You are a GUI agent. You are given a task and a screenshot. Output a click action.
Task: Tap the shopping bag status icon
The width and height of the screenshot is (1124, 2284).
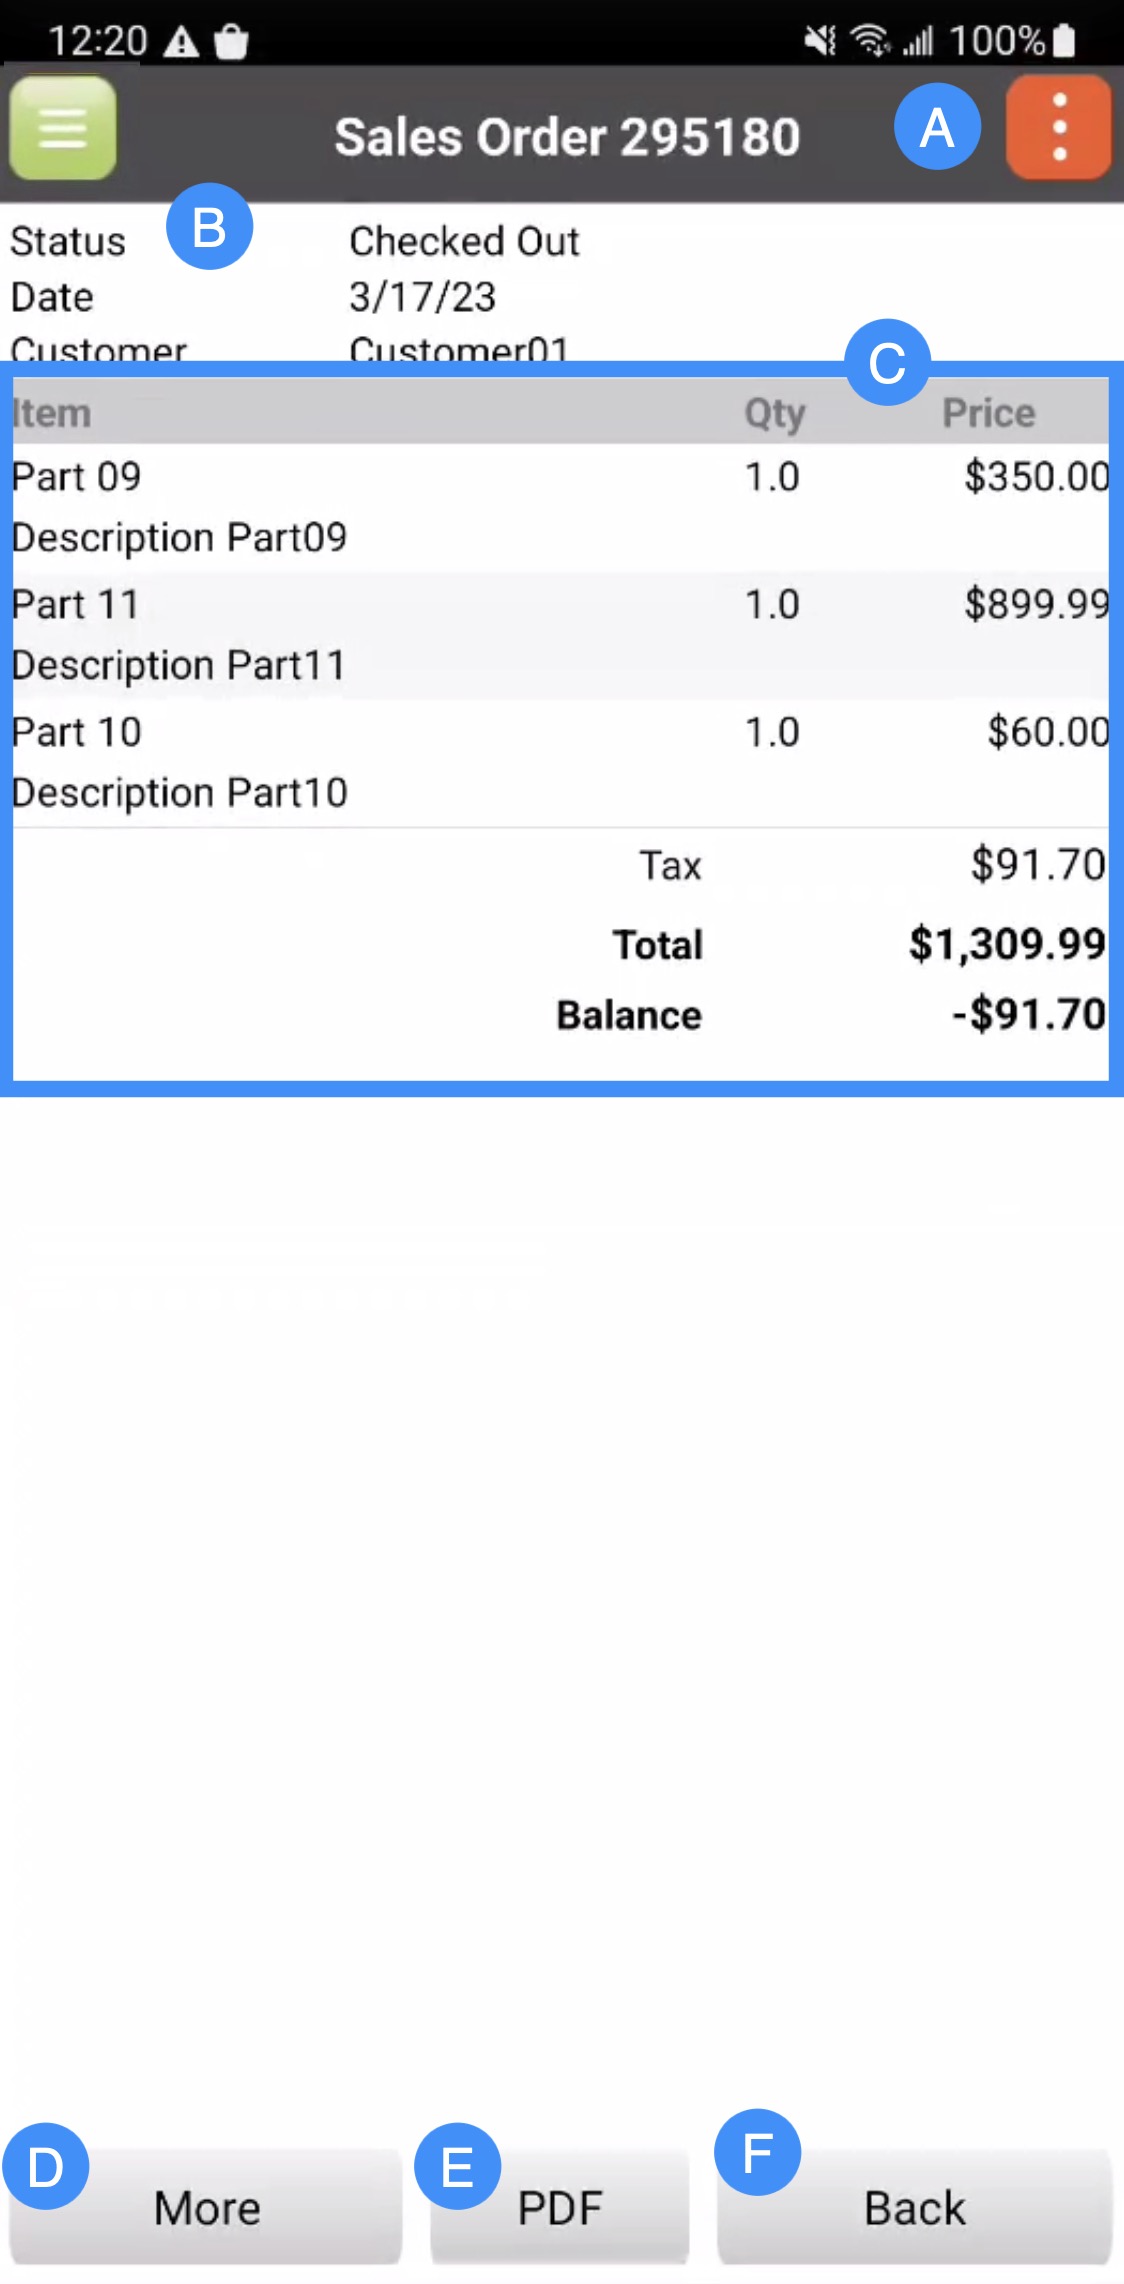click(x=231, y=42)
